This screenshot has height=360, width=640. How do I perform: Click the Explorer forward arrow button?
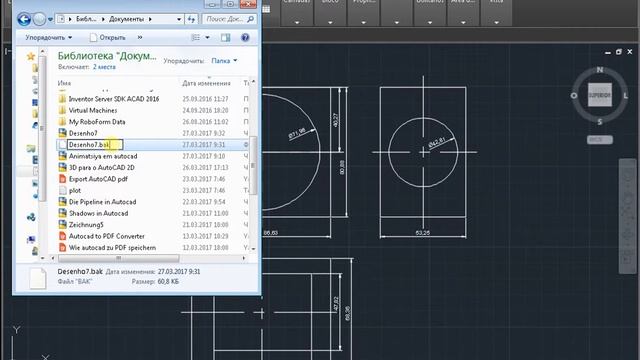tap(39, 19)
